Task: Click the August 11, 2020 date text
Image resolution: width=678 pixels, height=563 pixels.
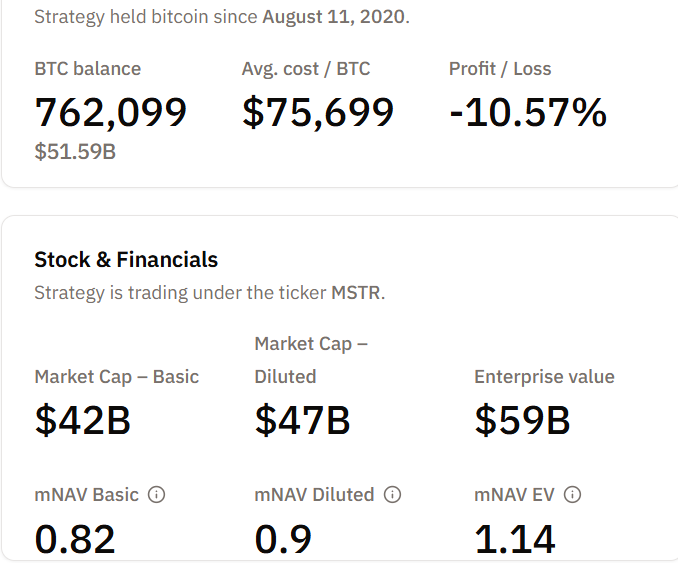Action: pos(335,17)
